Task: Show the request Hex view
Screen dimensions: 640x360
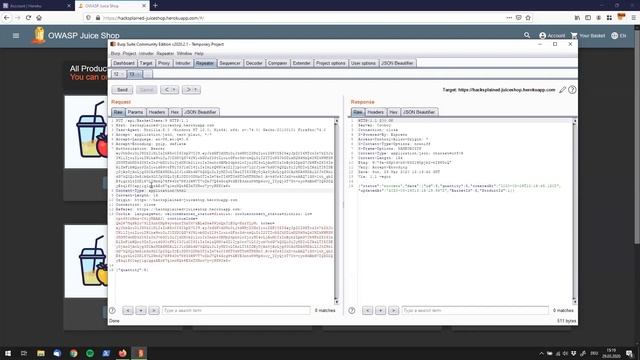Action: point(175,112)
